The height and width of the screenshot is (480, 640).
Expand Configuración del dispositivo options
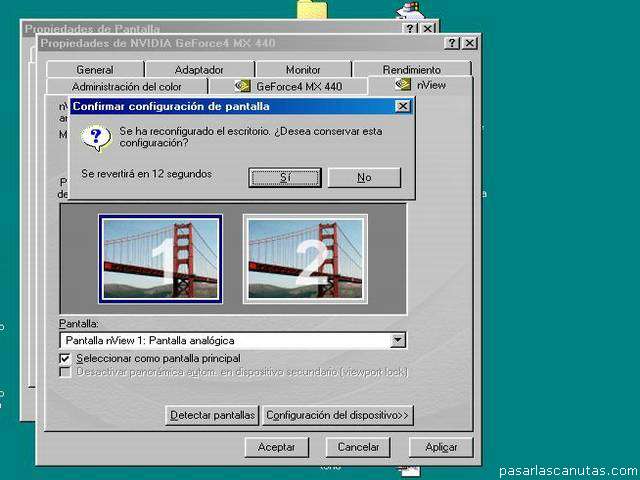click(337, 415)
